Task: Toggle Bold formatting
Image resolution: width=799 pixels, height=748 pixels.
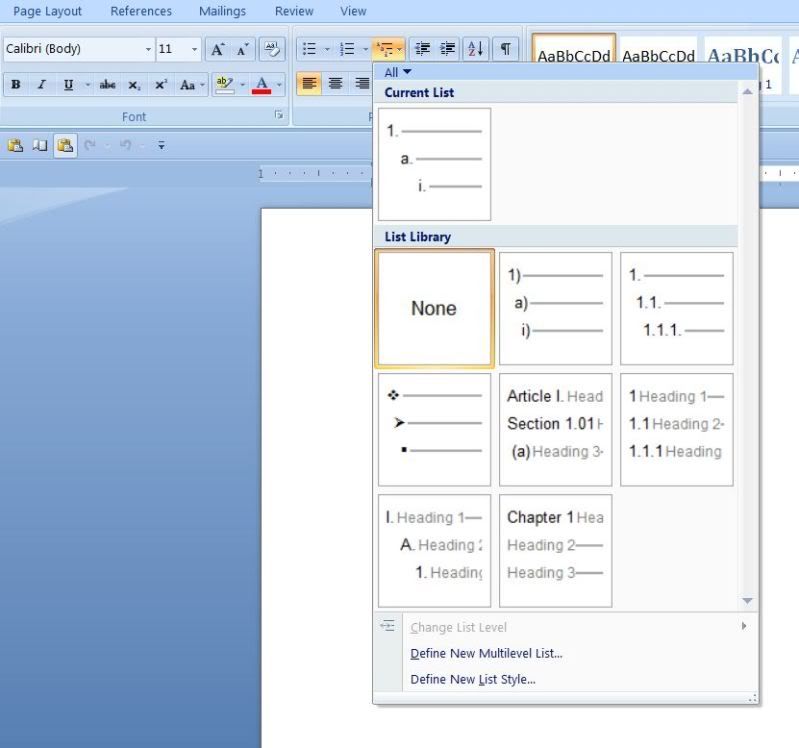Action: coord(16,85)
